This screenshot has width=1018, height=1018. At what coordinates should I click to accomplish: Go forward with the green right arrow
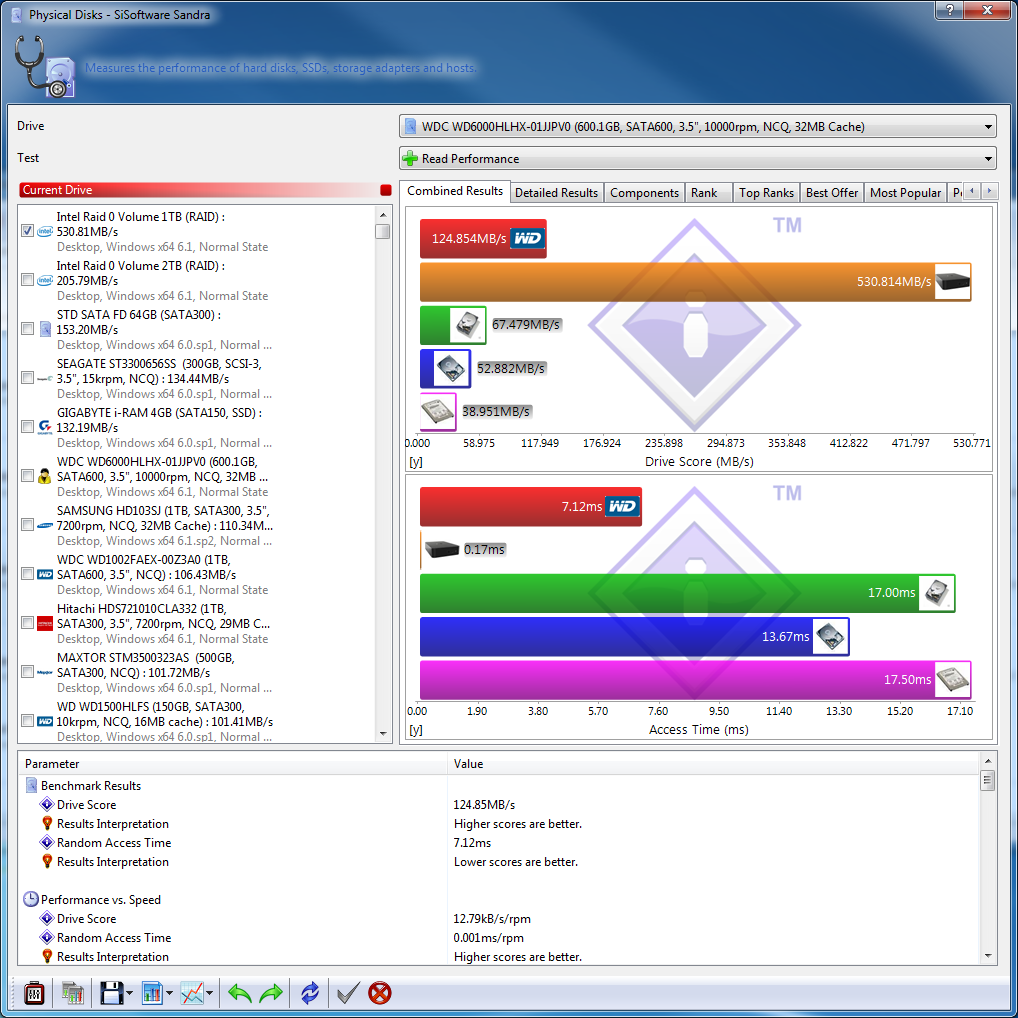[x=271, y=993]
